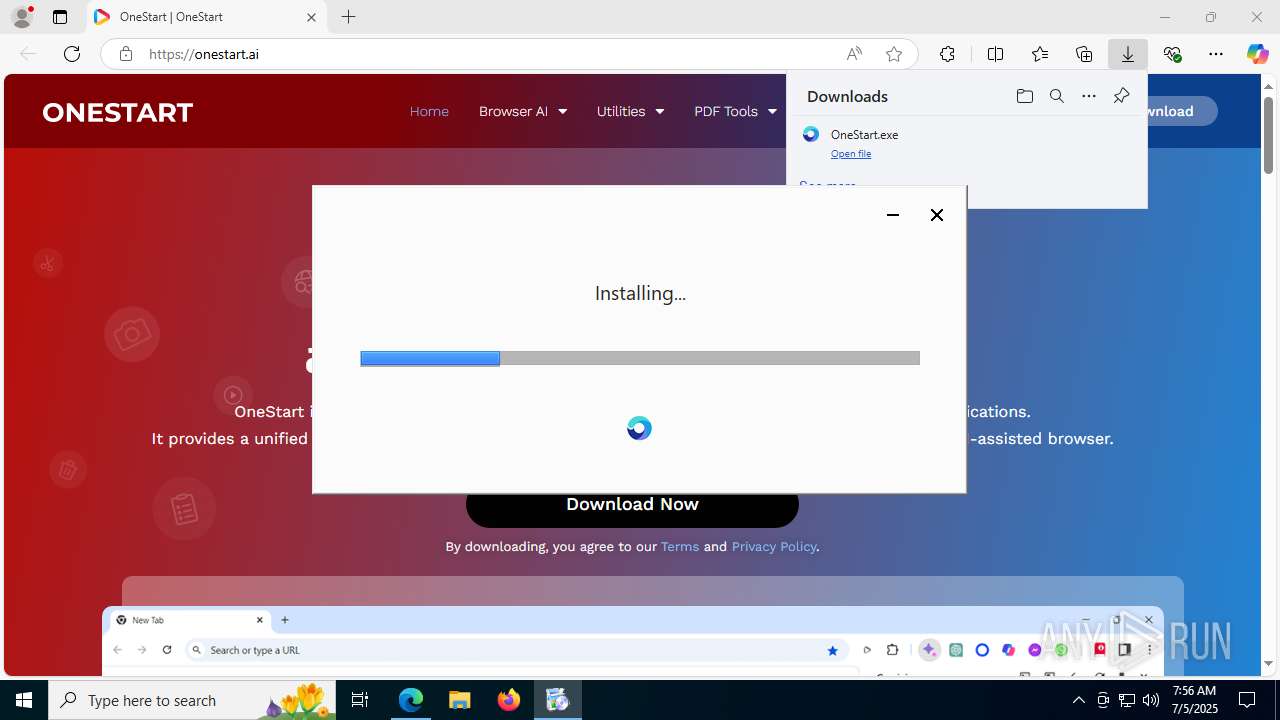The height and width of the screenshot is (720, 1280).
Task: Open more options in Downloads panel
Action: pyautogui.click(x=1089, y=96)
